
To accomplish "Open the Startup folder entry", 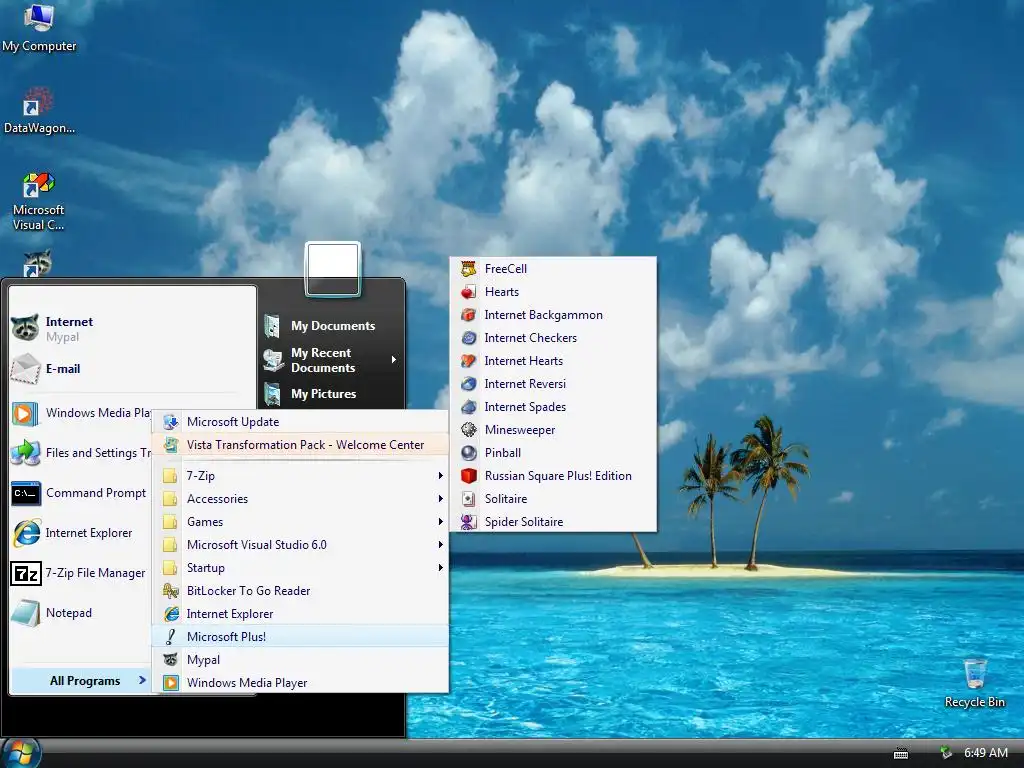I will 300,568.
